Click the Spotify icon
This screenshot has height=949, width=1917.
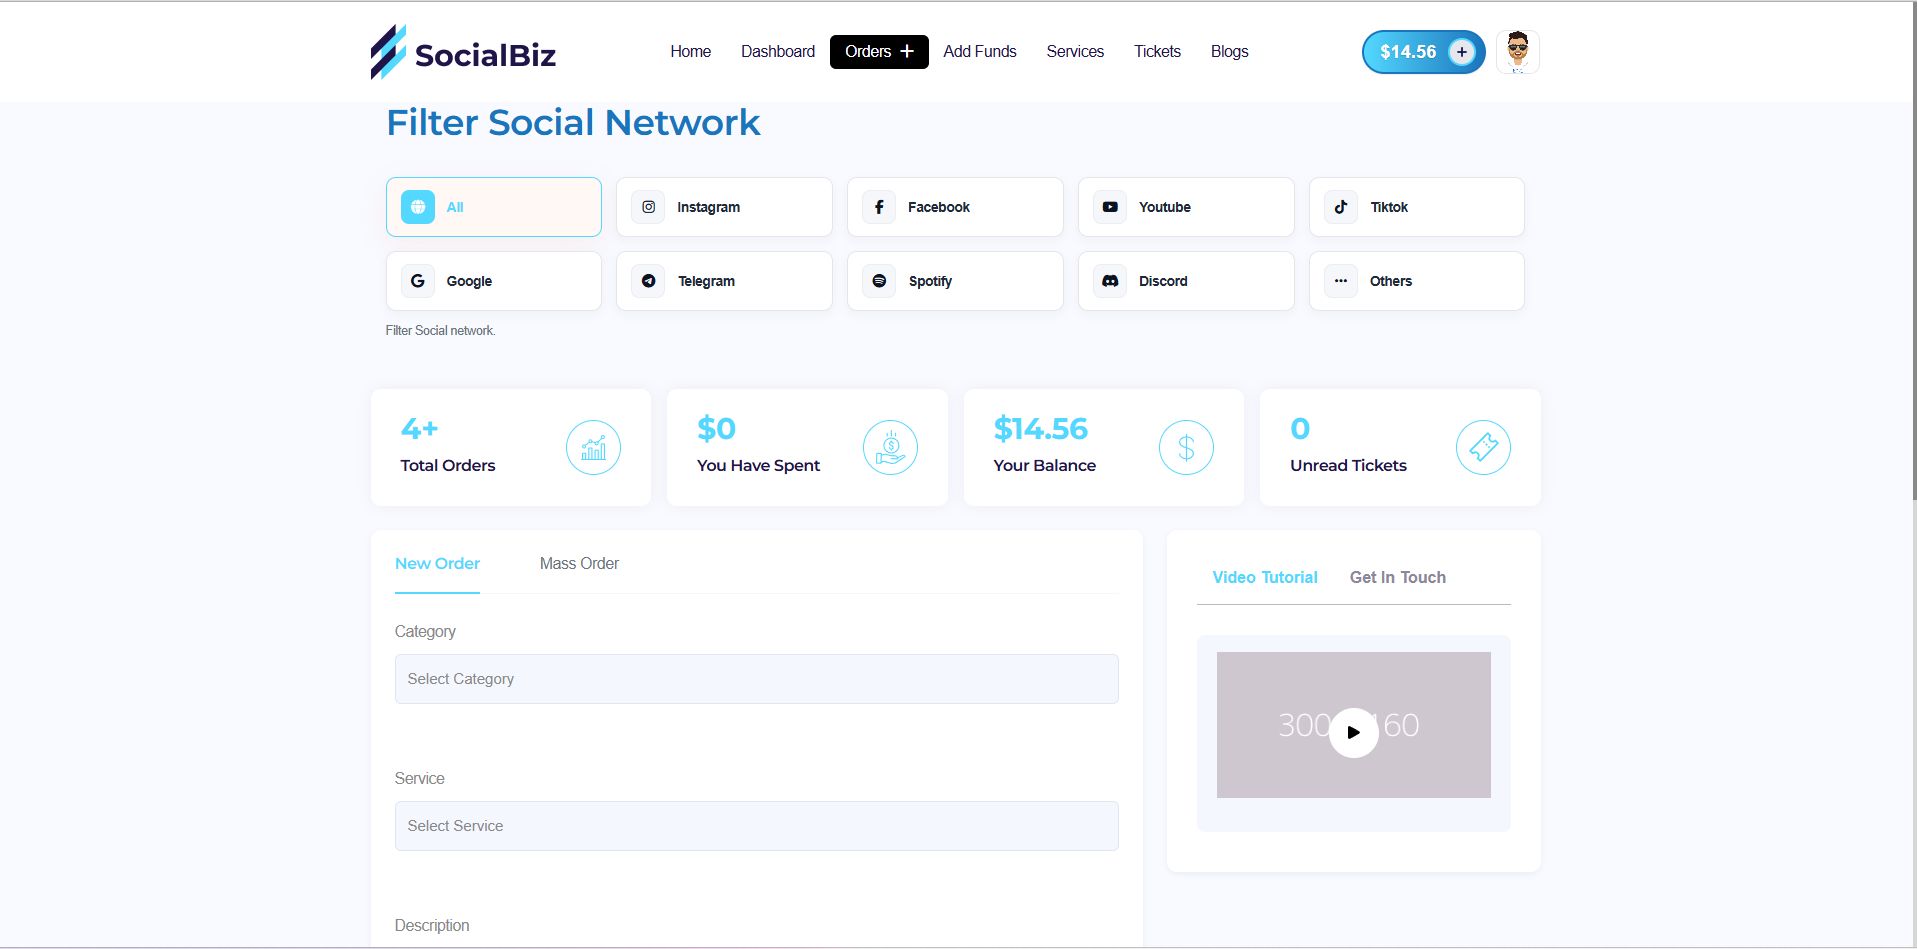tap(879, 281)
